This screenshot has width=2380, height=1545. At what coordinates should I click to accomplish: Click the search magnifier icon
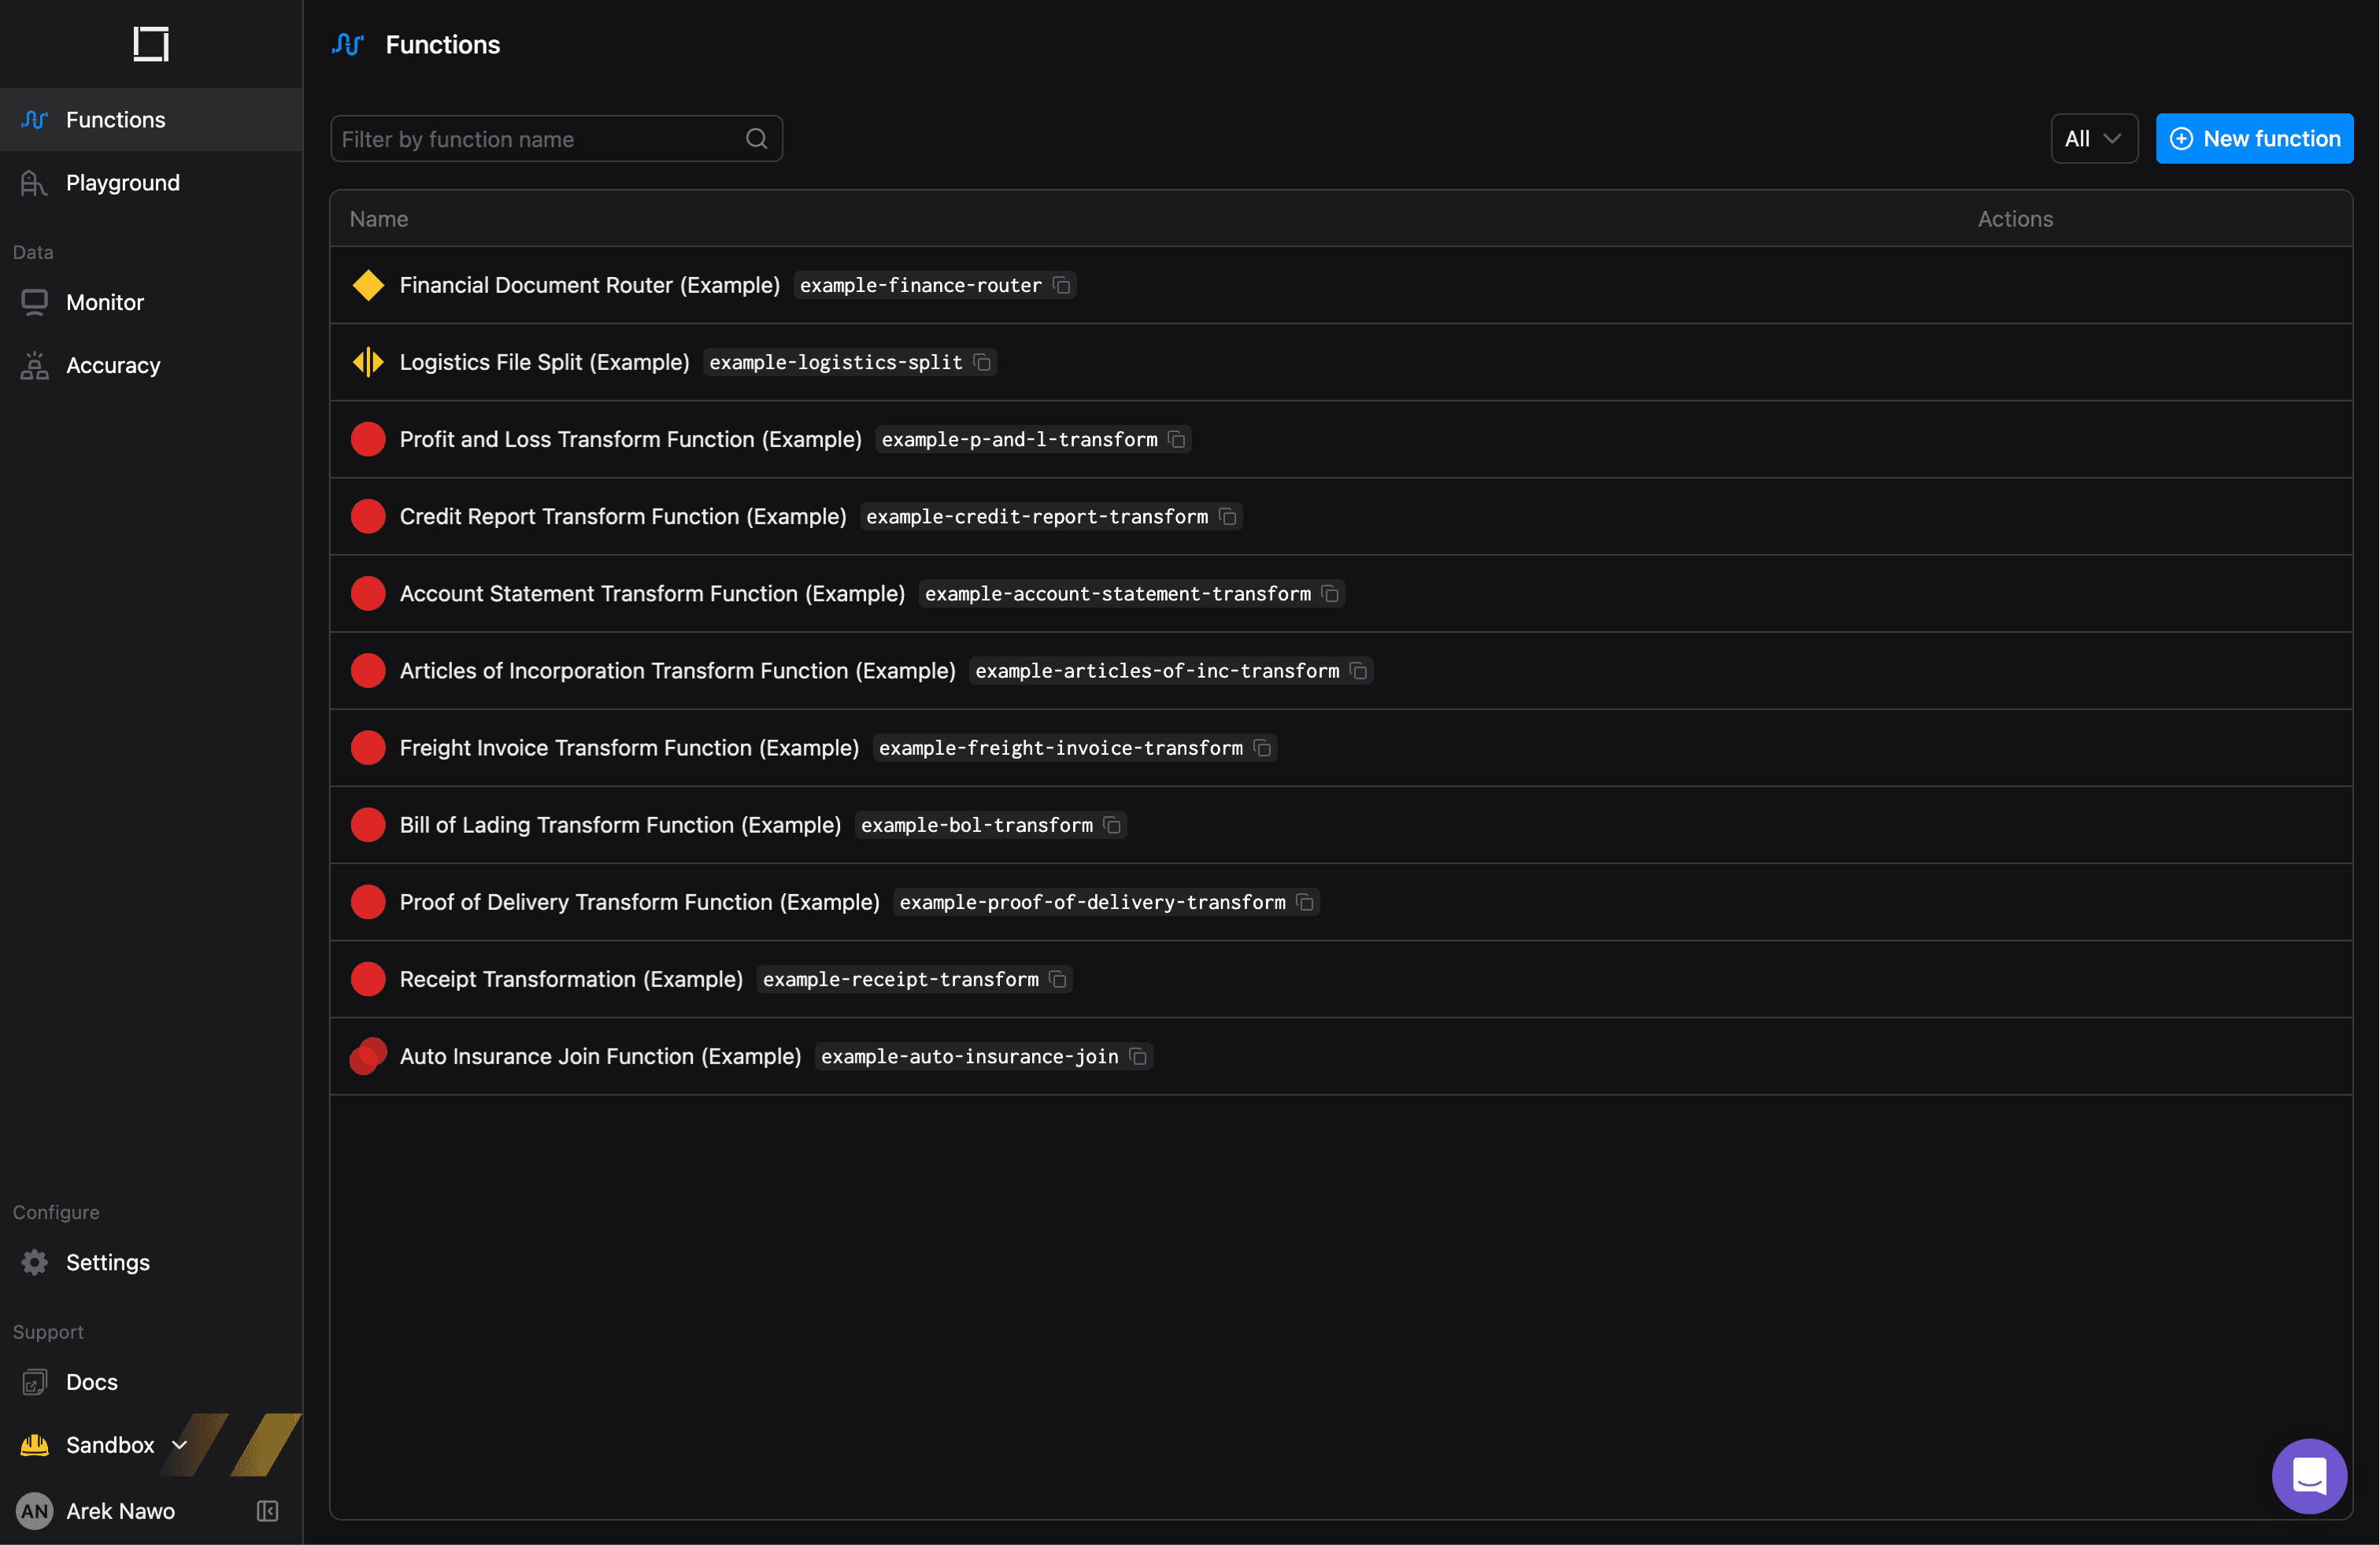[756, 139]
